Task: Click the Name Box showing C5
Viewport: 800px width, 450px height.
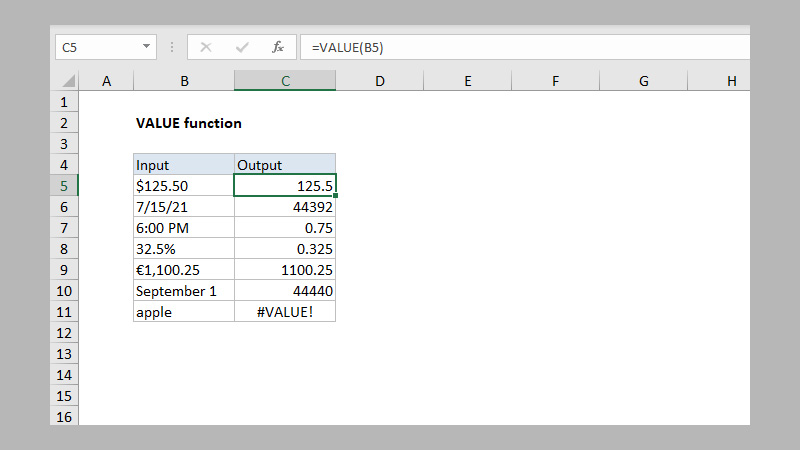Action: (95, 47)
